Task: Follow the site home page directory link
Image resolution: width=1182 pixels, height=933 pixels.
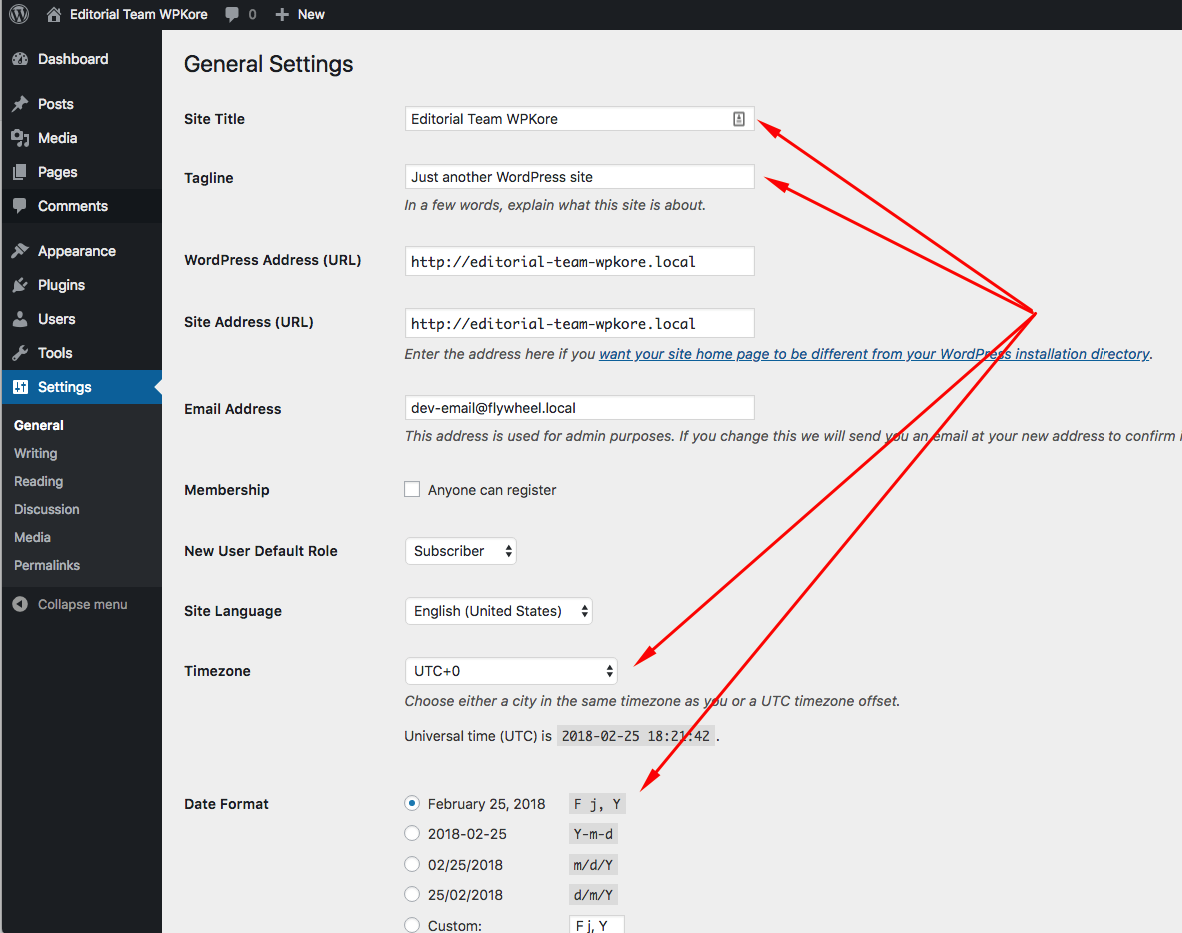Action: coord(874,354)
